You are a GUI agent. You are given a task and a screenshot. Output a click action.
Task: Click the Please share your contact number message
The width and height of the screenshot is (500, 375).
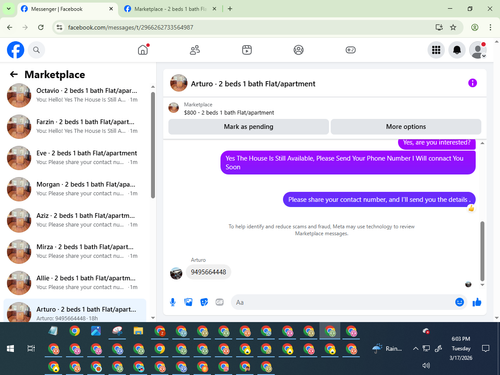379,200
